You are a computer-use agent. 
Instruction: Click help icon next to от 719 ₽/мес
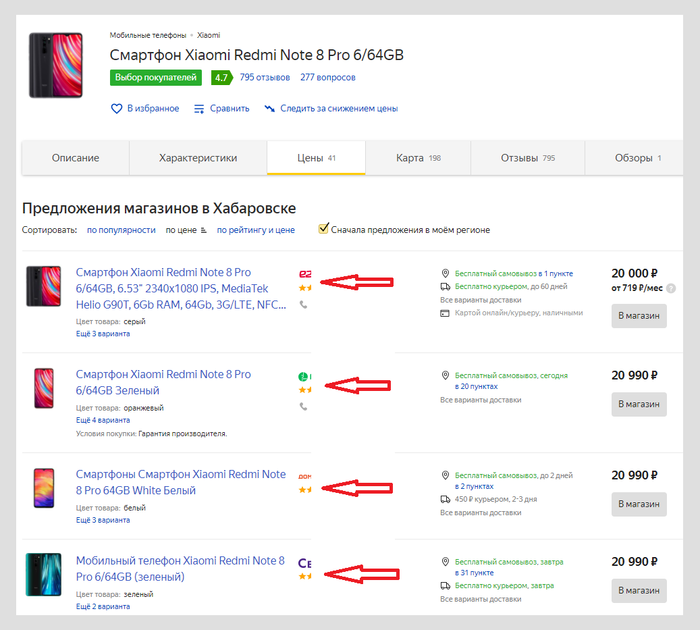(671, 288)
